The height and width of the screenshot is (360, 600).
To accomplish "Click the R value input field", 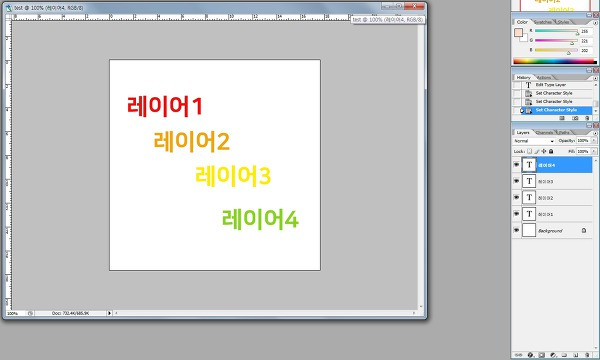I will 586,31.
